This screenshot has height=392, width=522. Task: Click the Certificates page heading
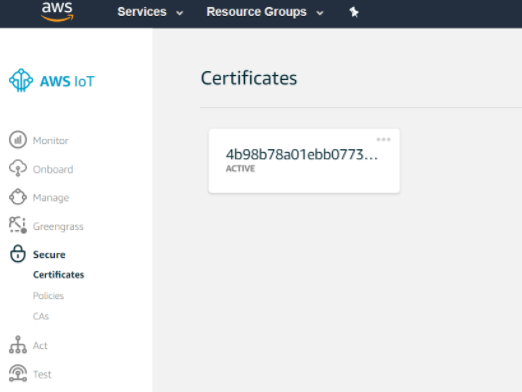point(249,78)
